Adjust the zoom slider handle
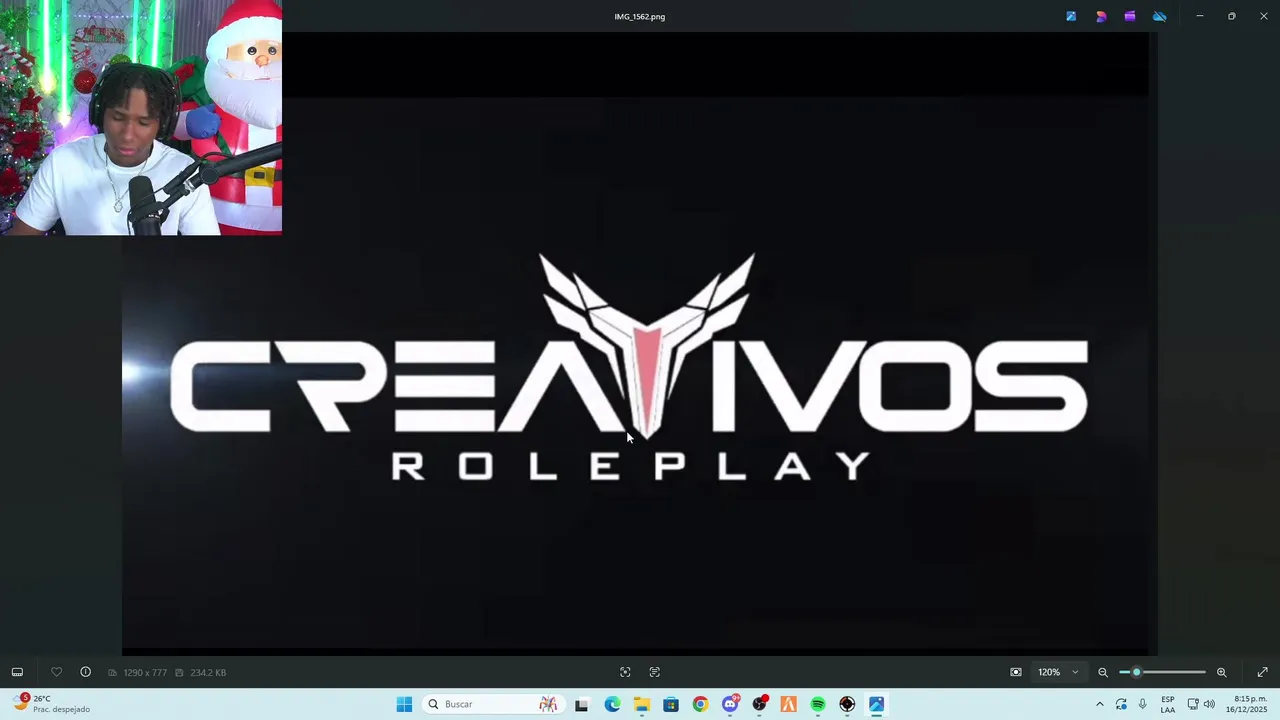 [x=1136, y=672]
